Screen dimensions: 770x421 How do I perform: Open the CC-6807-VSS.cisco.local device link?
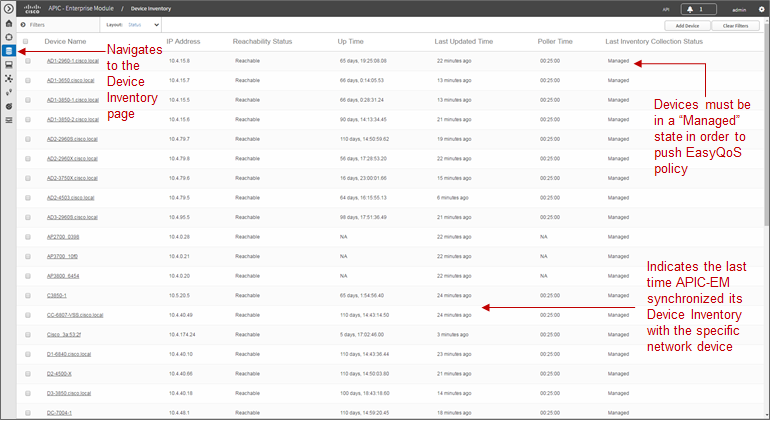[x=75, y=315]
